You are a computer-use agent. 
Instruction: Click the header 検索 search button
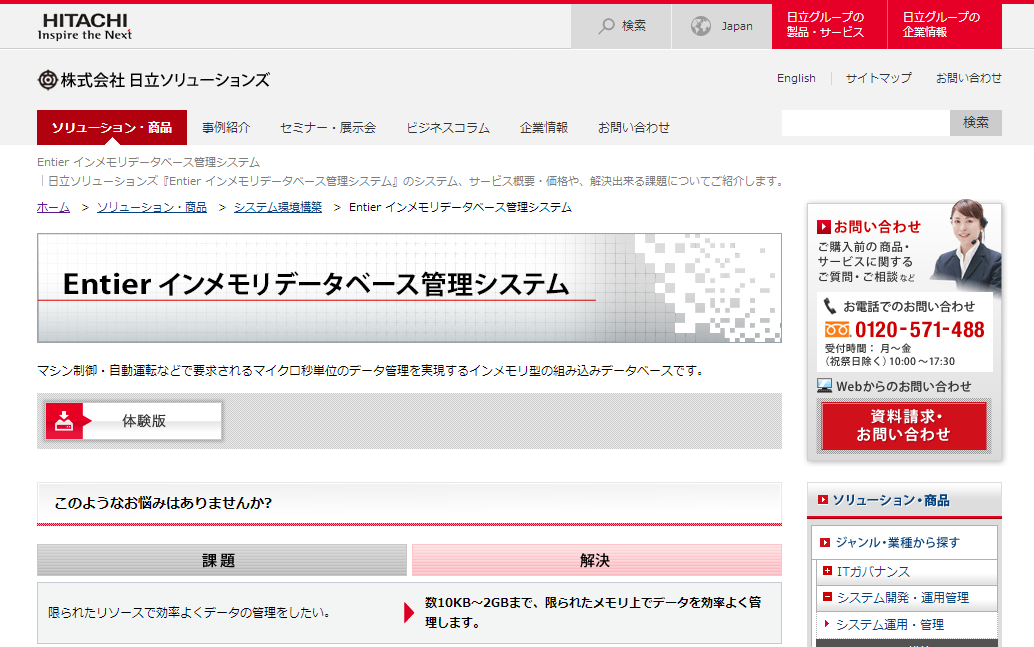pyautogui.click(x=621, y=26)
